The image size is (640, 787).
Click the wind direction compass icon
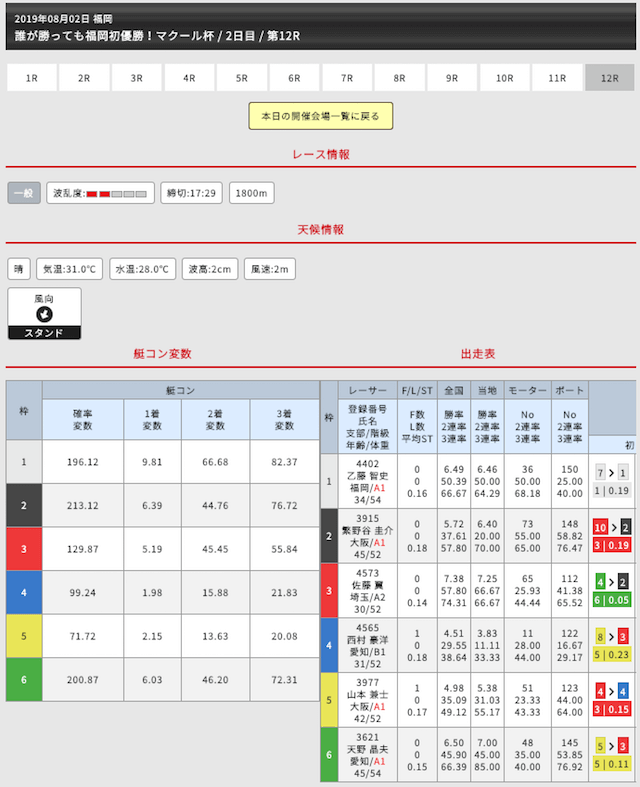(x=44, y=314)
